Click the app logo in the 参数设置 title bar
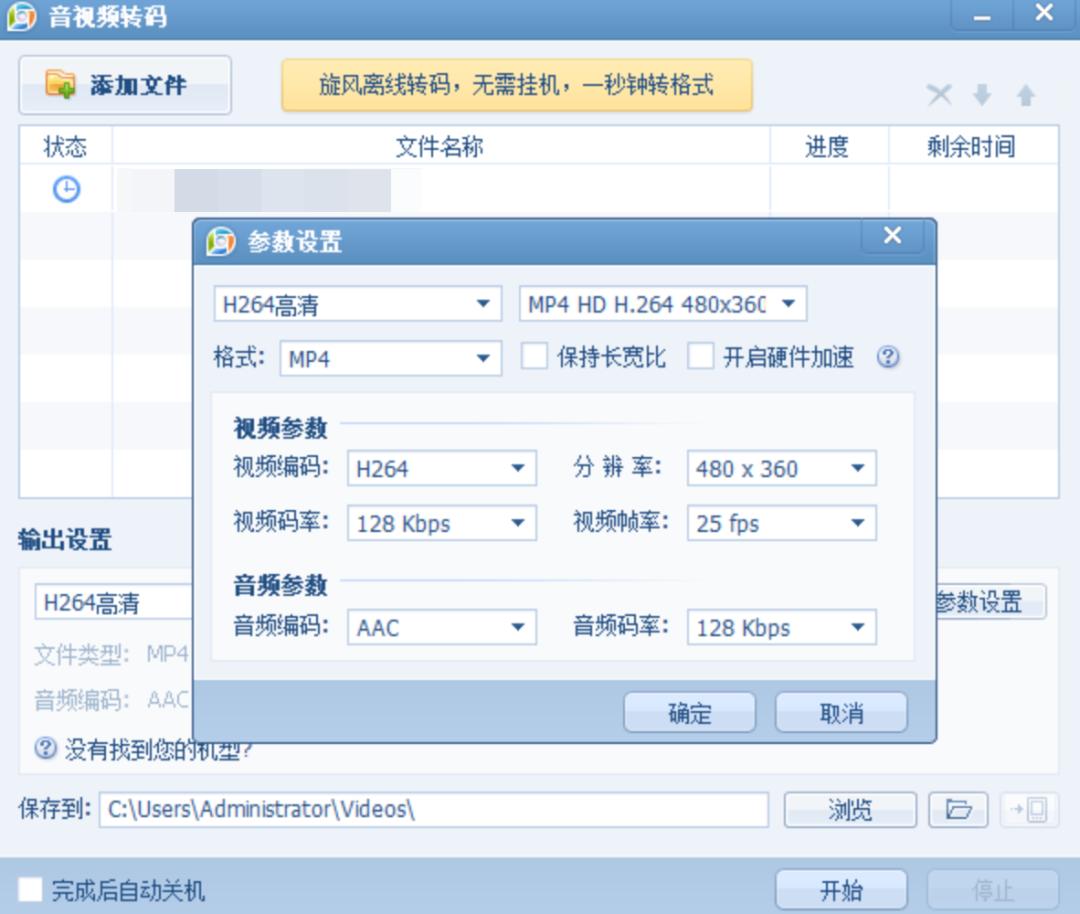This screenshot has width=1080, height=914. click(219, 237)
